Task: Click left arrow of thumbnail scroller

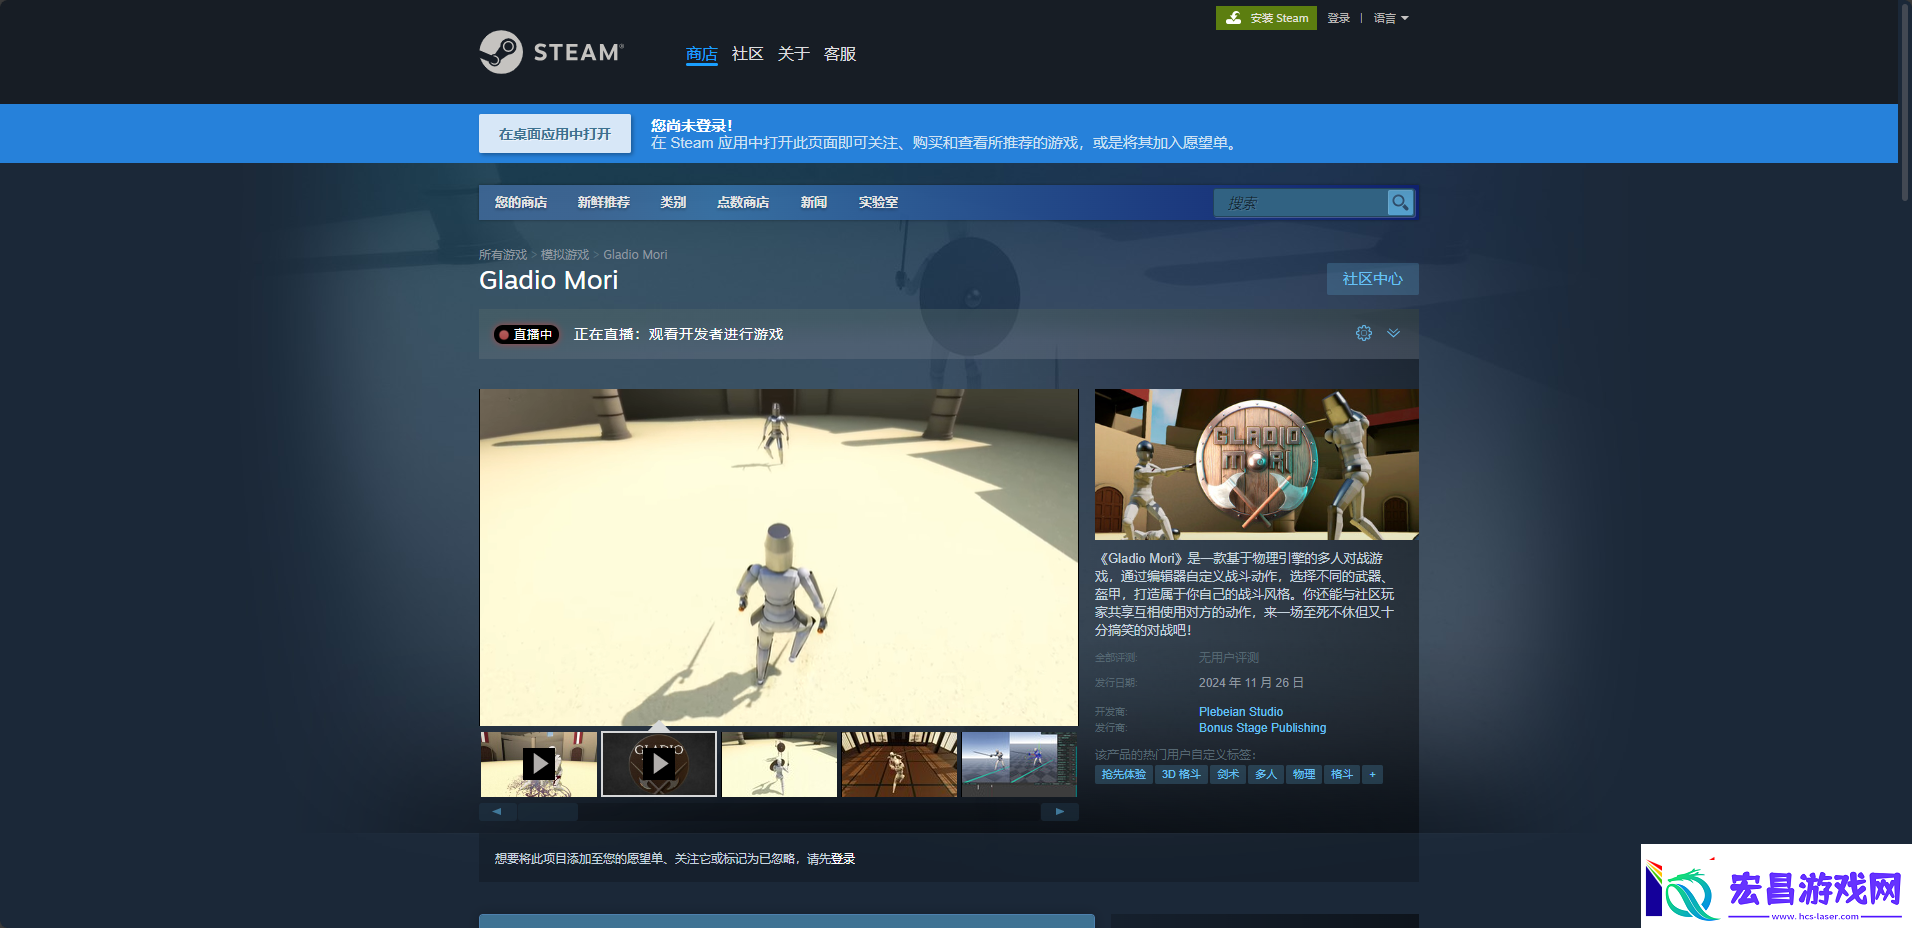Action: (x=497, y=812)
